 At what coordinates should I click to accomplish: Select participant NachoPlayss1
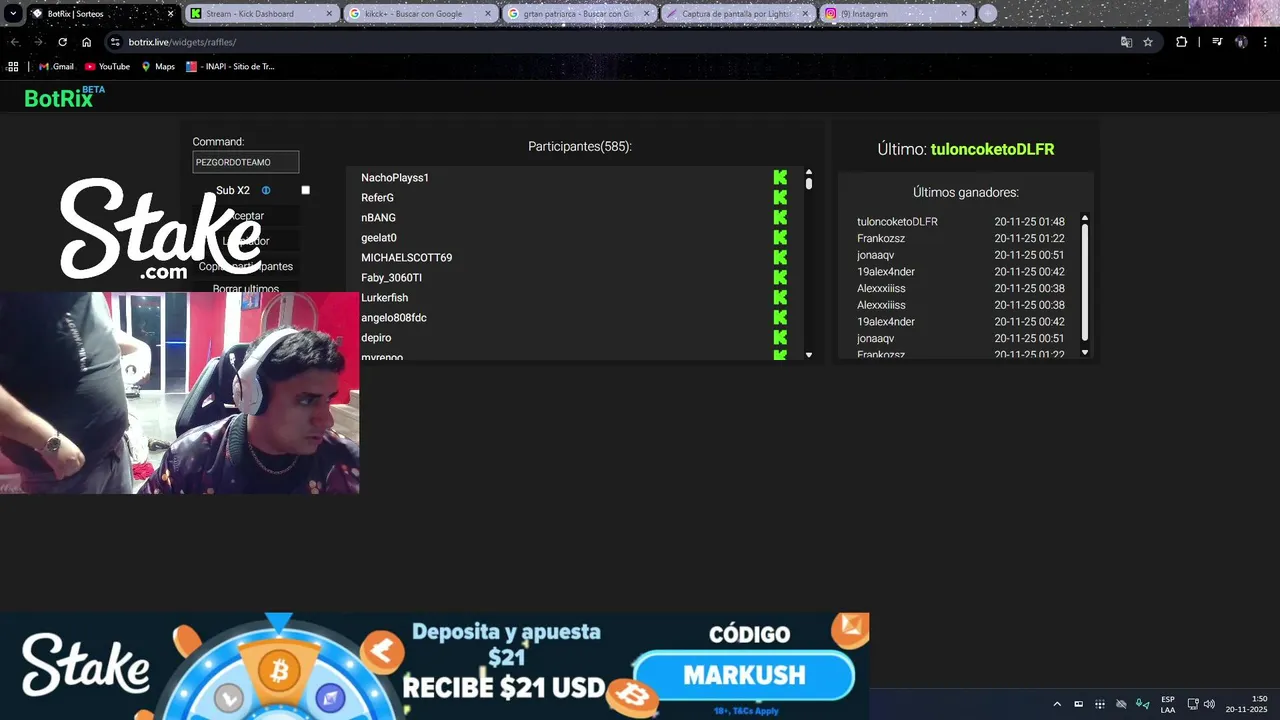click(x=395, y=178)
